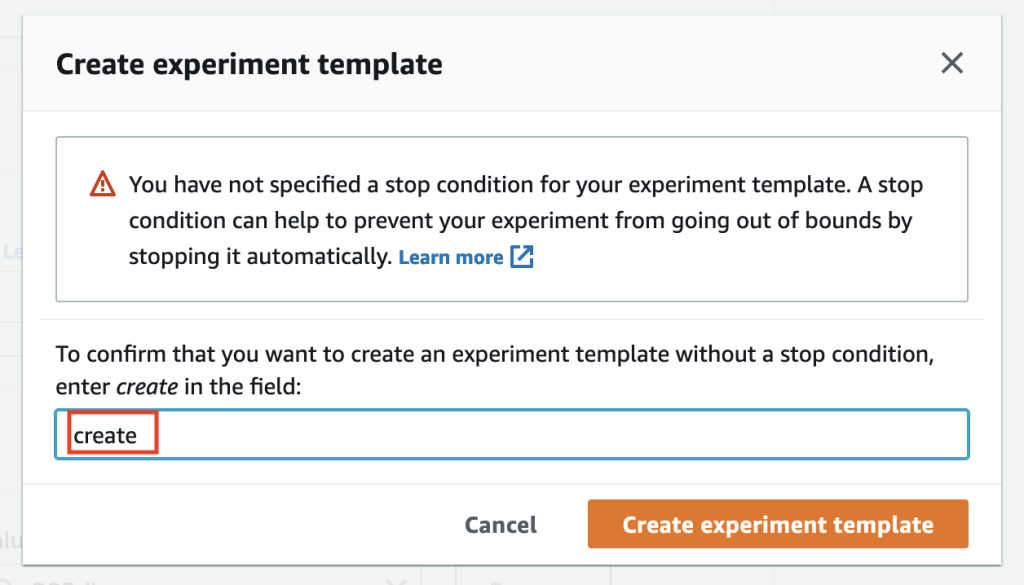The image size is (1024, 585).
Task: Click the dialog title Create experiment template
Action: (x=250, y=63)
